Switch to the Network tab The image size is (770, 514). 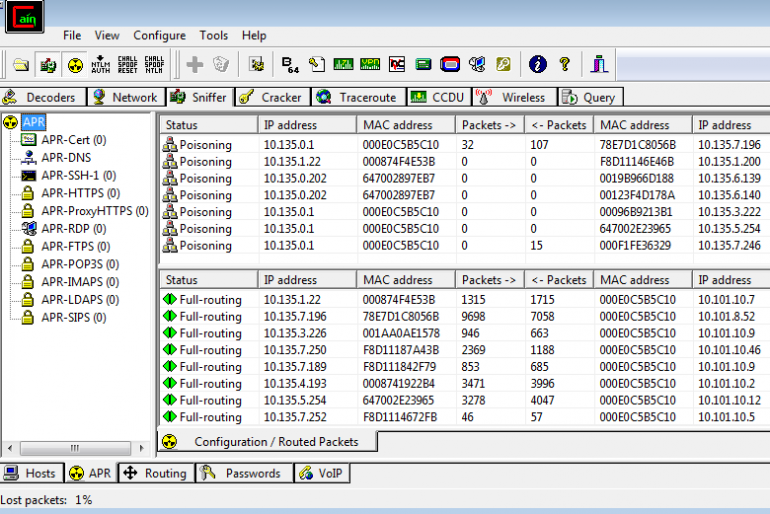[126, 97]
